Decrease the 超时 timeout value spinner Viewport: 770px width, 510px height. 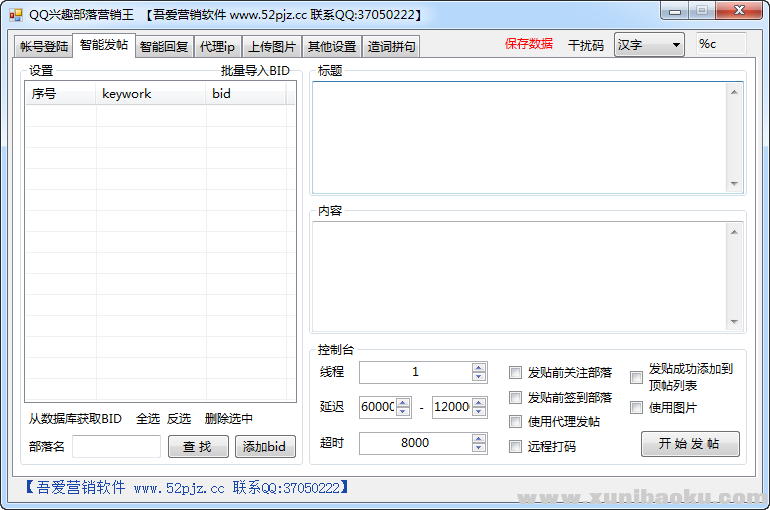[x=479, y=448]
